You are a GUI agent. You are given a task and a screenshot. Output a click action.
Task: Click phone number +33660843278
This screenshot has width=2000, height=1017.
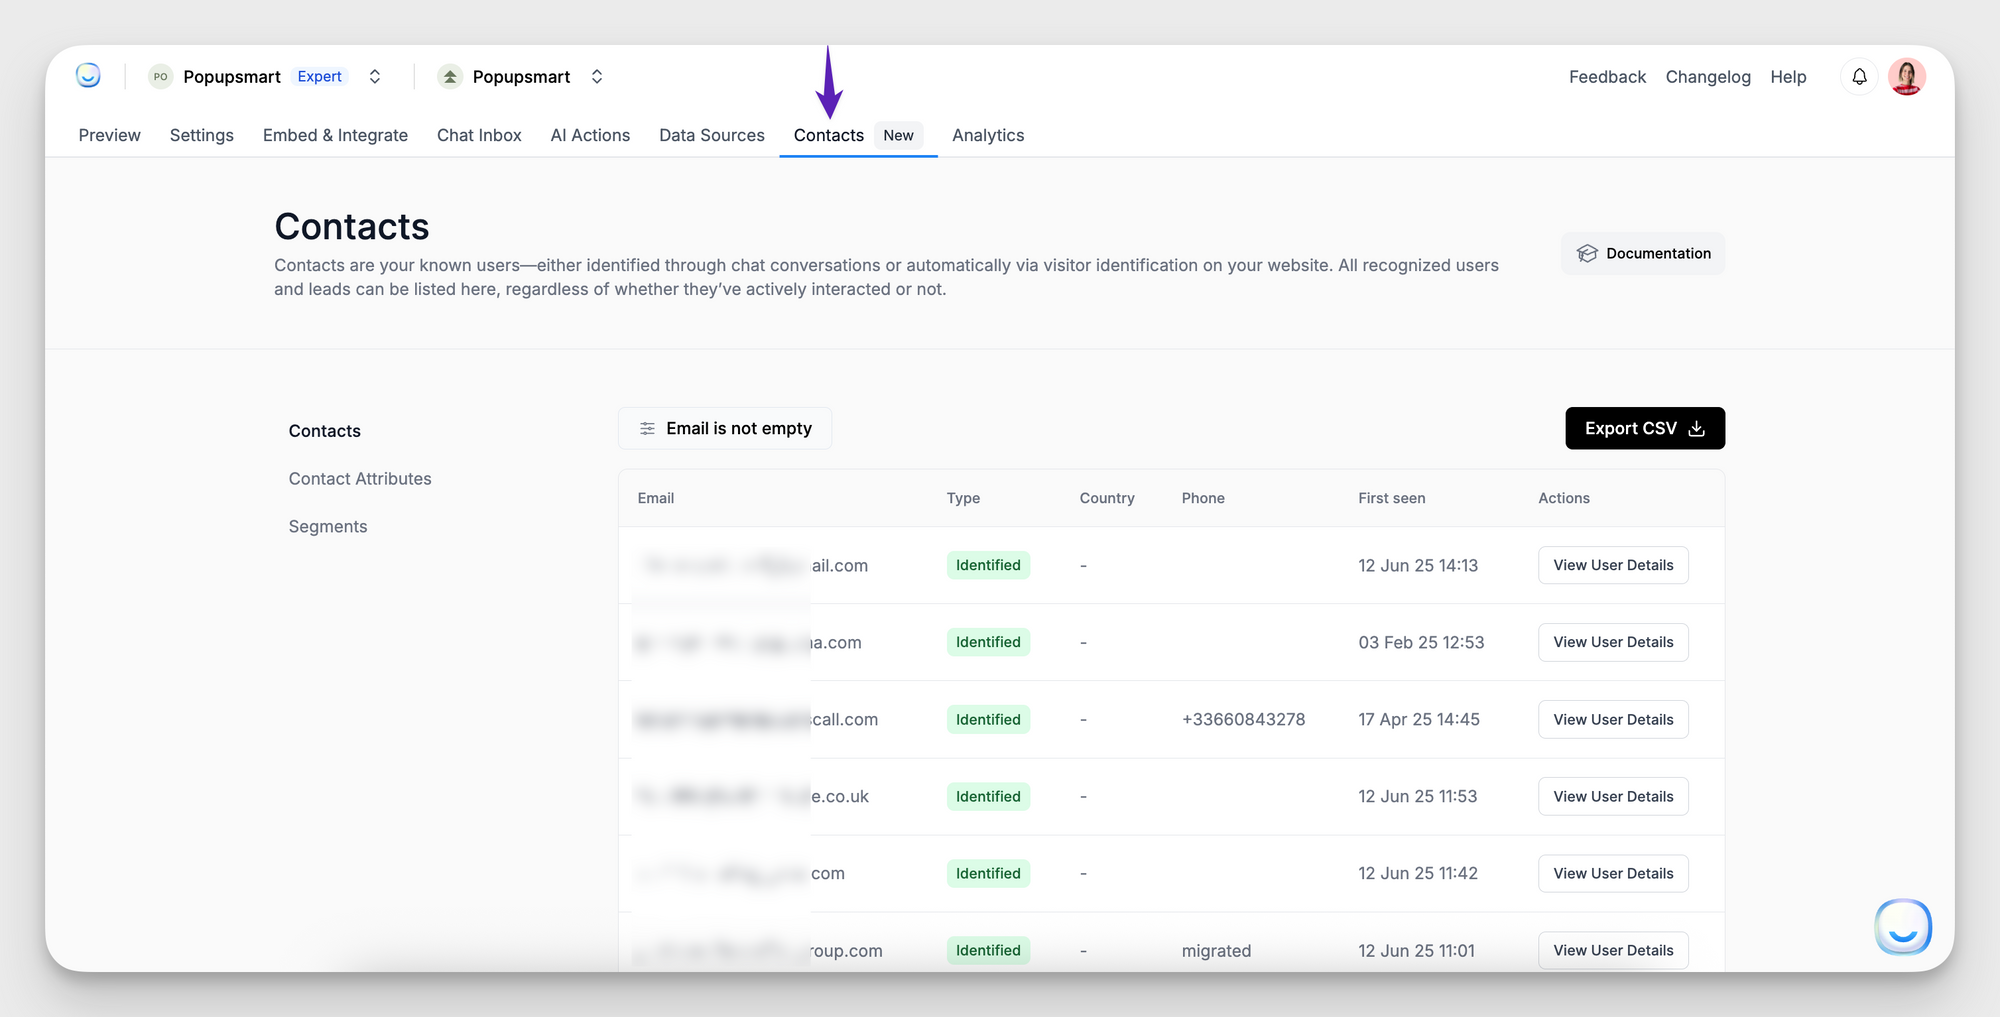pyautogui.click(x=1243, y=719)
